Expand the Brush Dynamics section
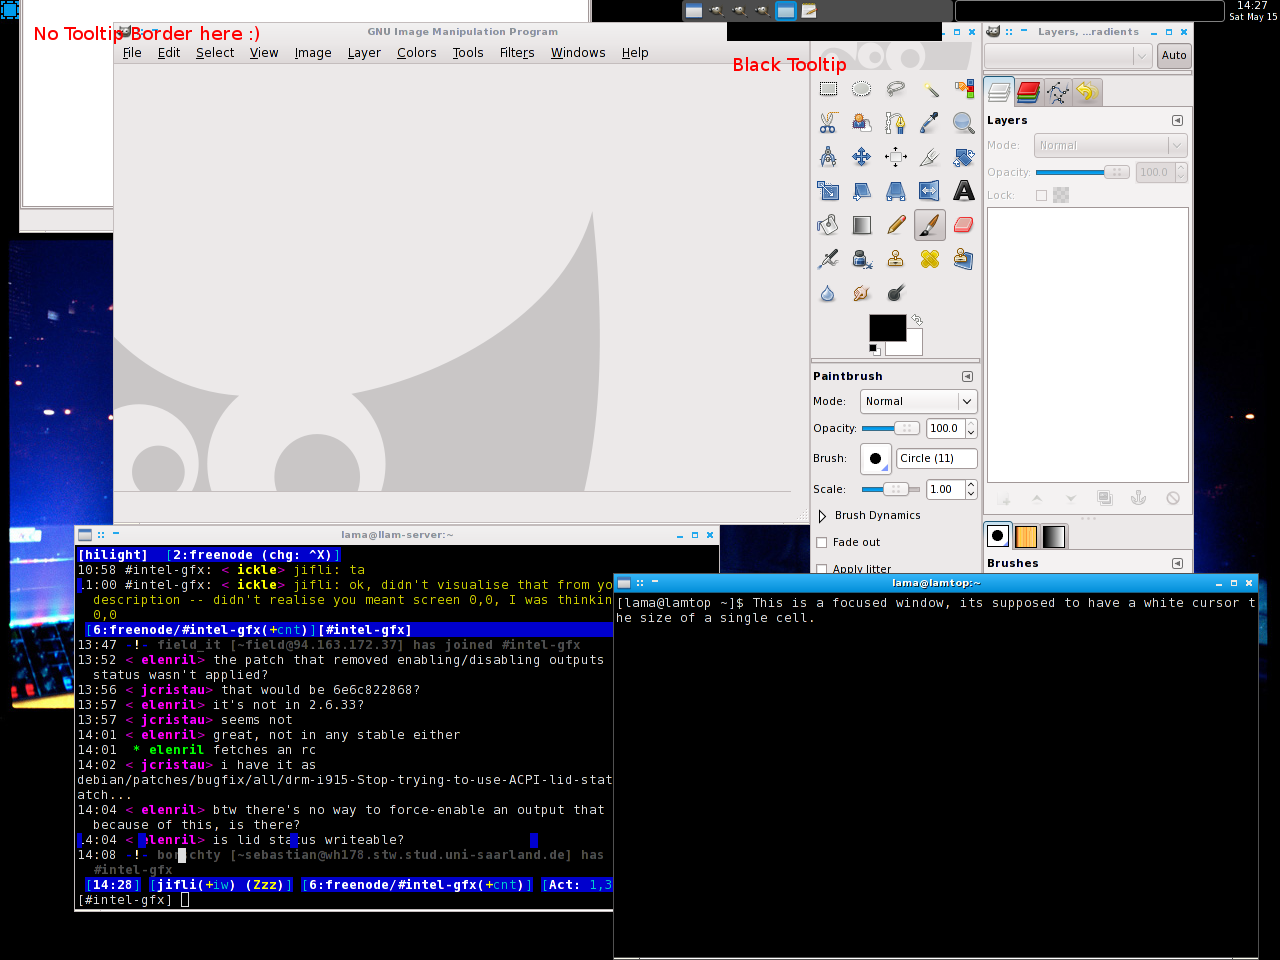 822,516
